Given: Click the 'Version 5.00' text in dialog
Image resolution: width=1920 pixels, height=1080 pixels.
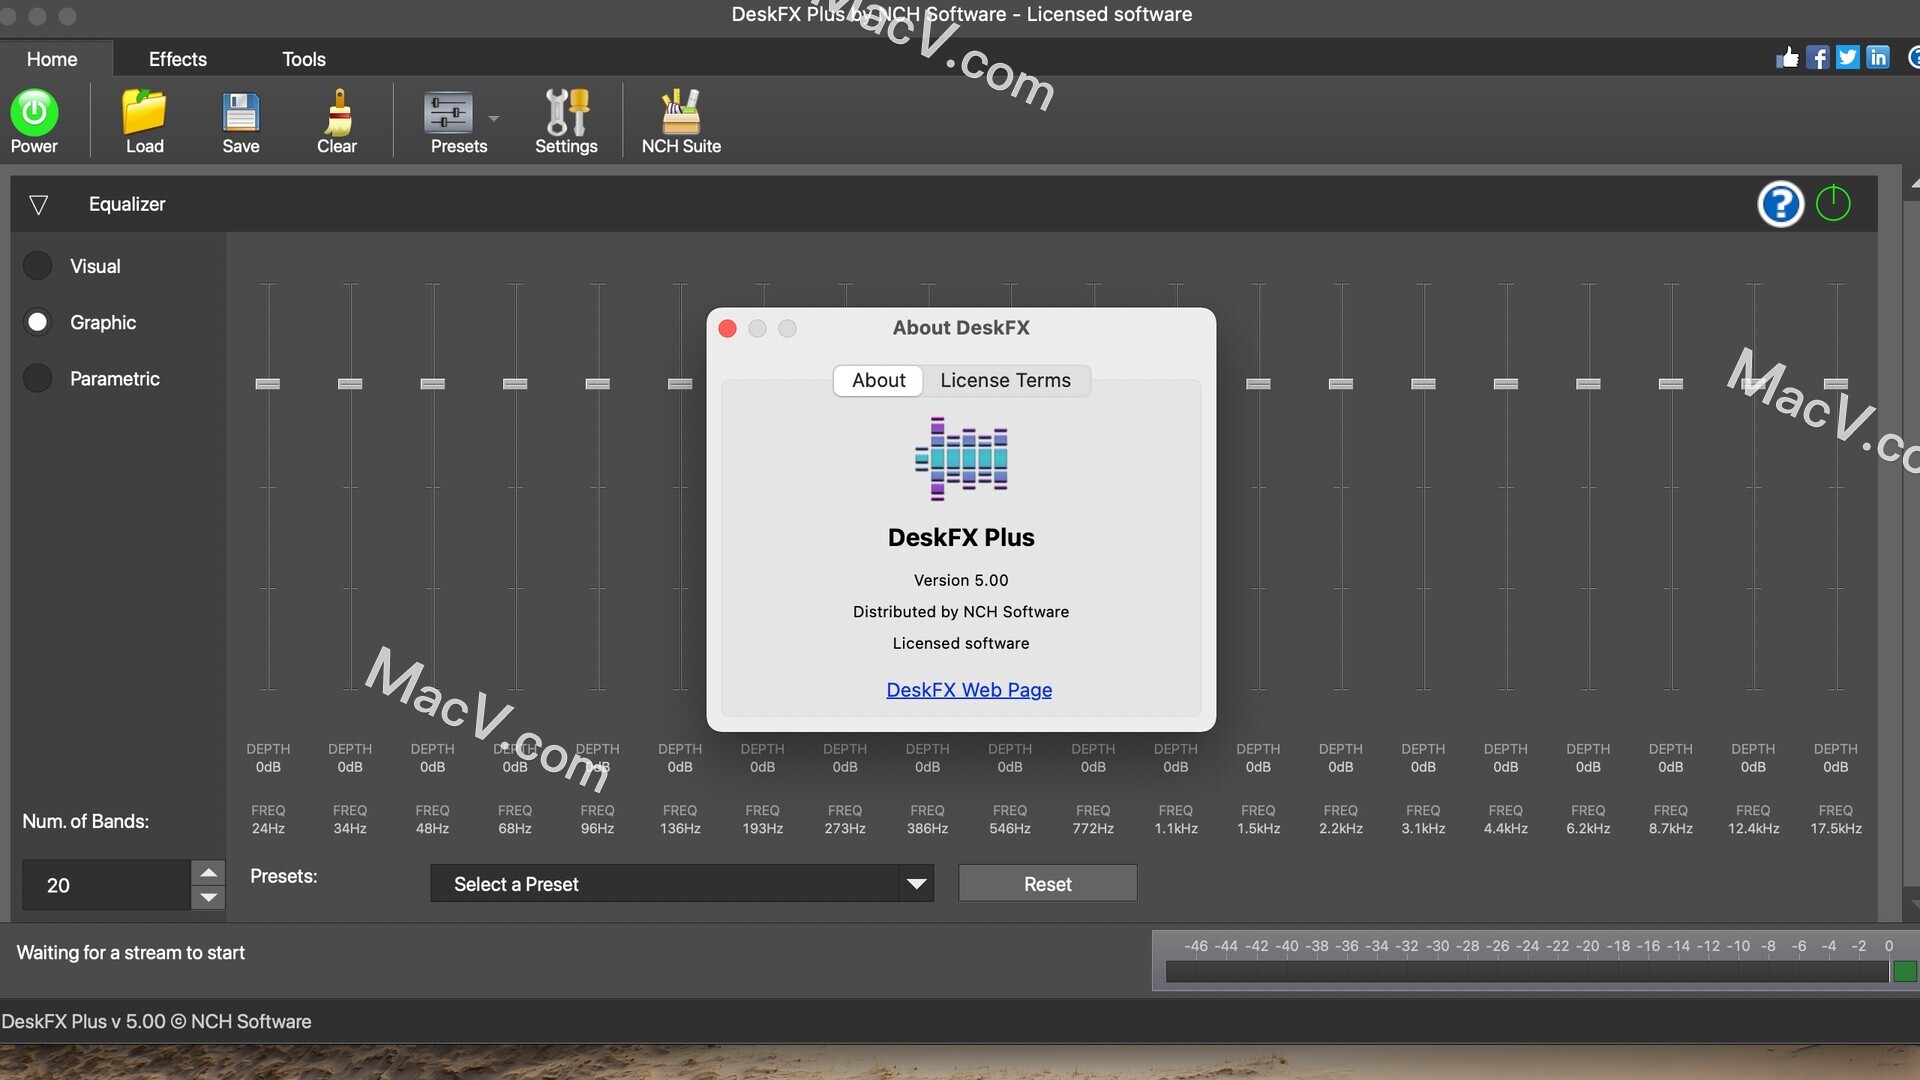Looking at the screenshot, I should click(961, 580).
